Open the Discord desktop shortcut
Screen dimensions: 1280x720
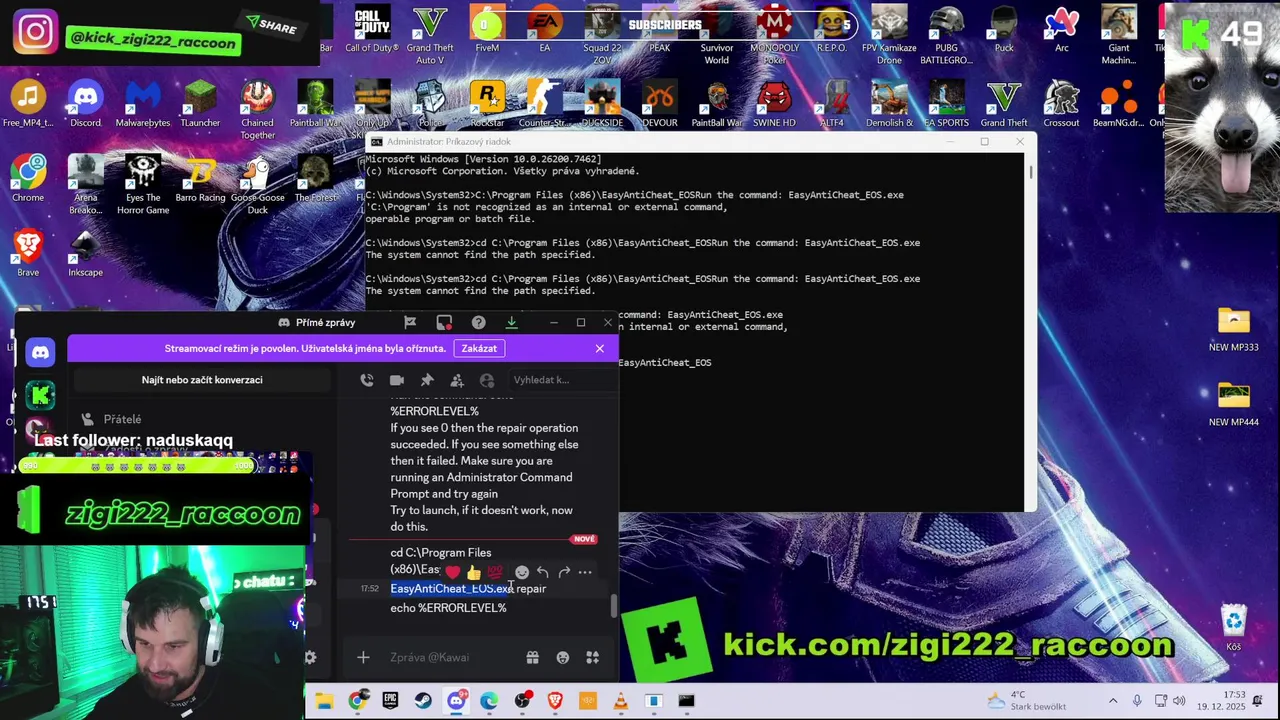point(85,104)
